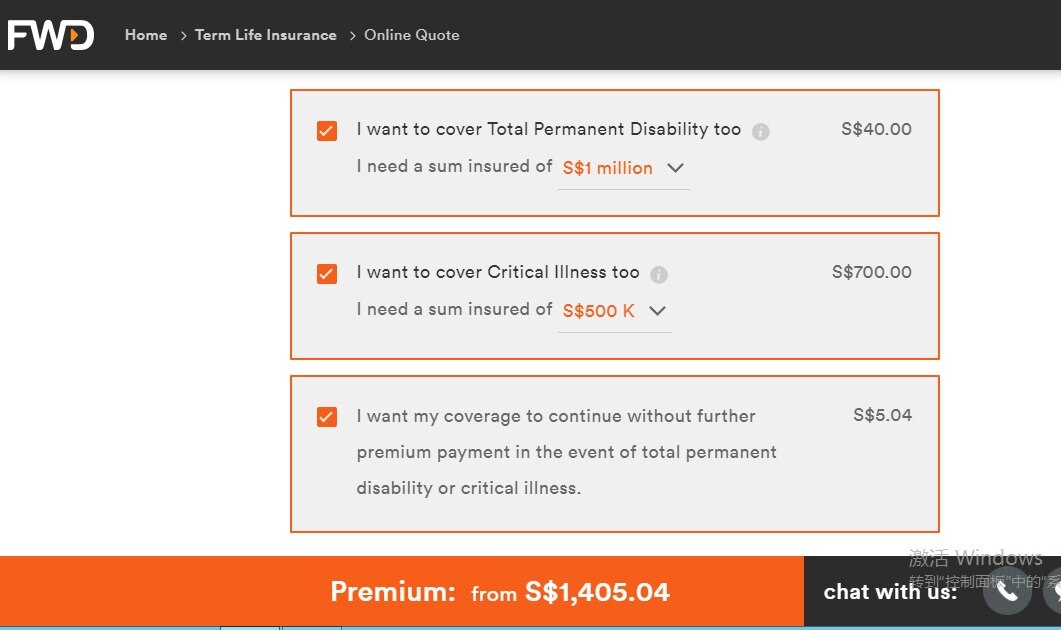The height and width of the screenshot is (630, 1061).
Task: Click the S$5.04 waiver price
Action: [x=882, y=415]
